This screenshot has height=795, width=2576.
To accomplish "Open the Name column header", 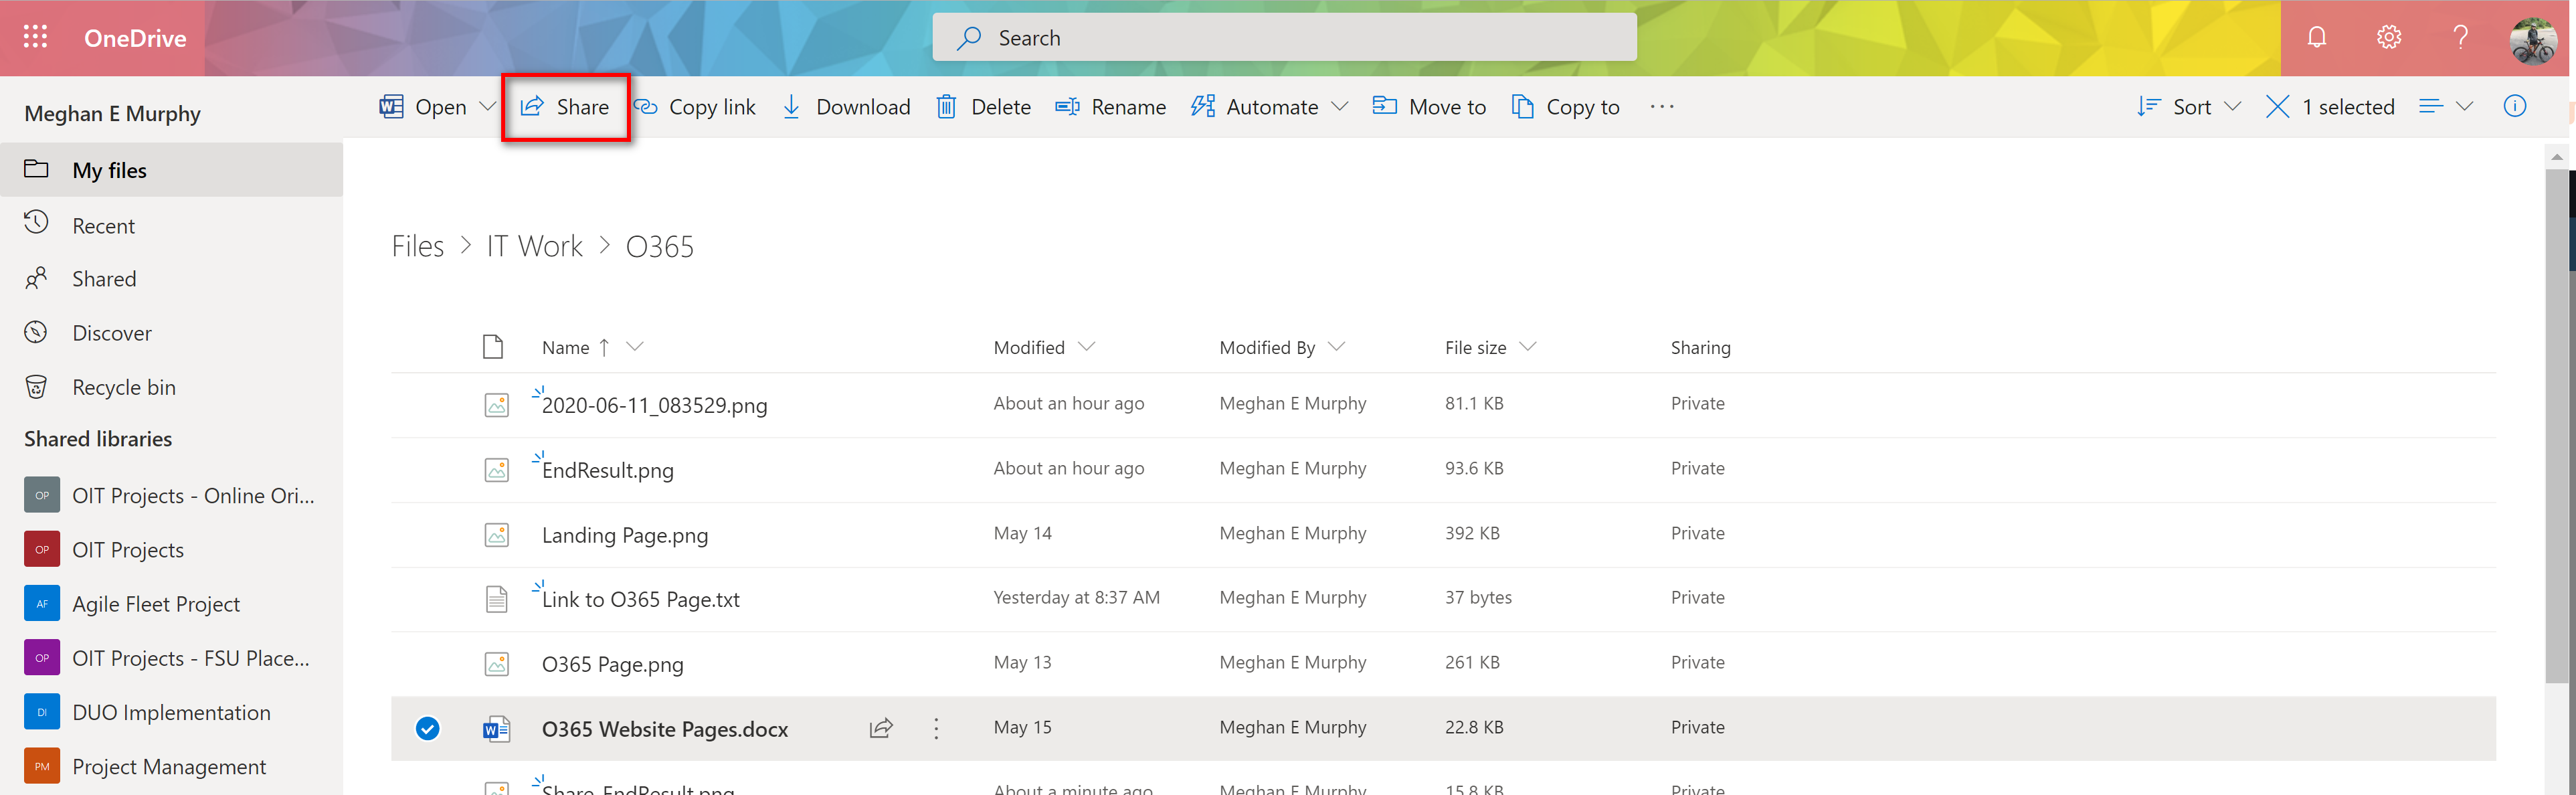I will 592,347.
